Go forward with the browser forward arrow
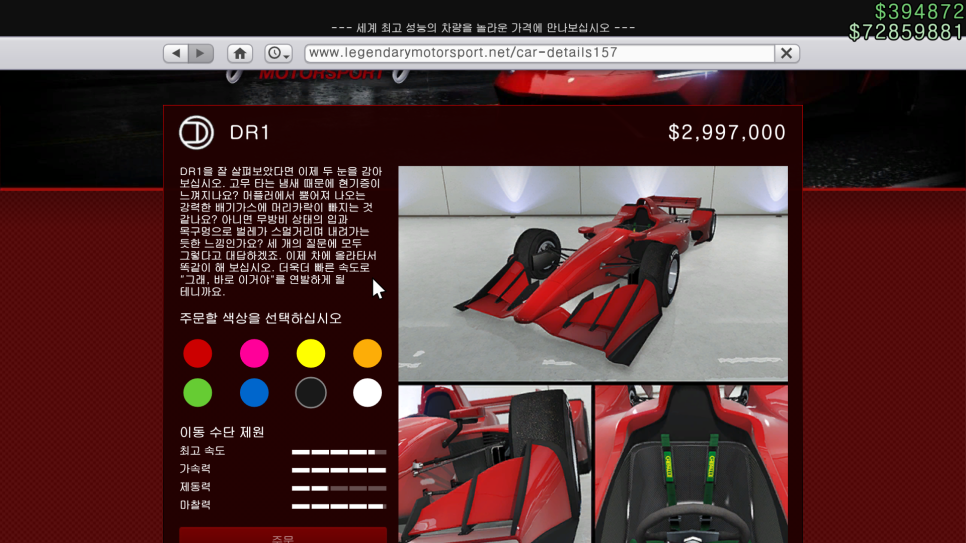 point(201,53)
